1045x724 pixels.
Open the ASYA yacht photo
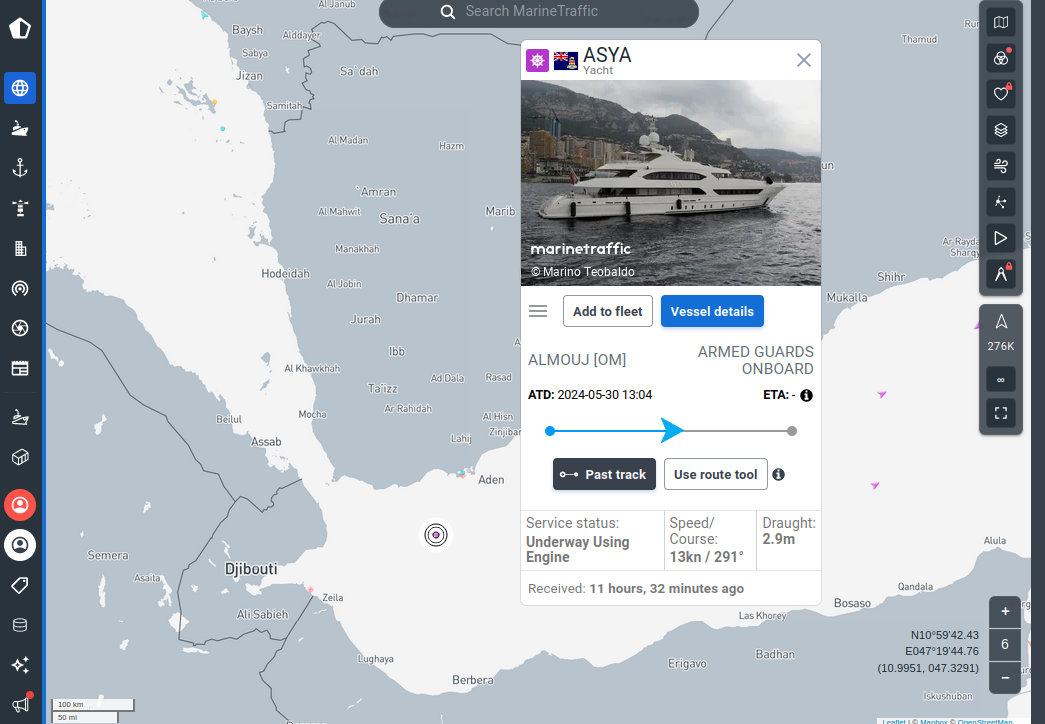(x=670, y=183)
